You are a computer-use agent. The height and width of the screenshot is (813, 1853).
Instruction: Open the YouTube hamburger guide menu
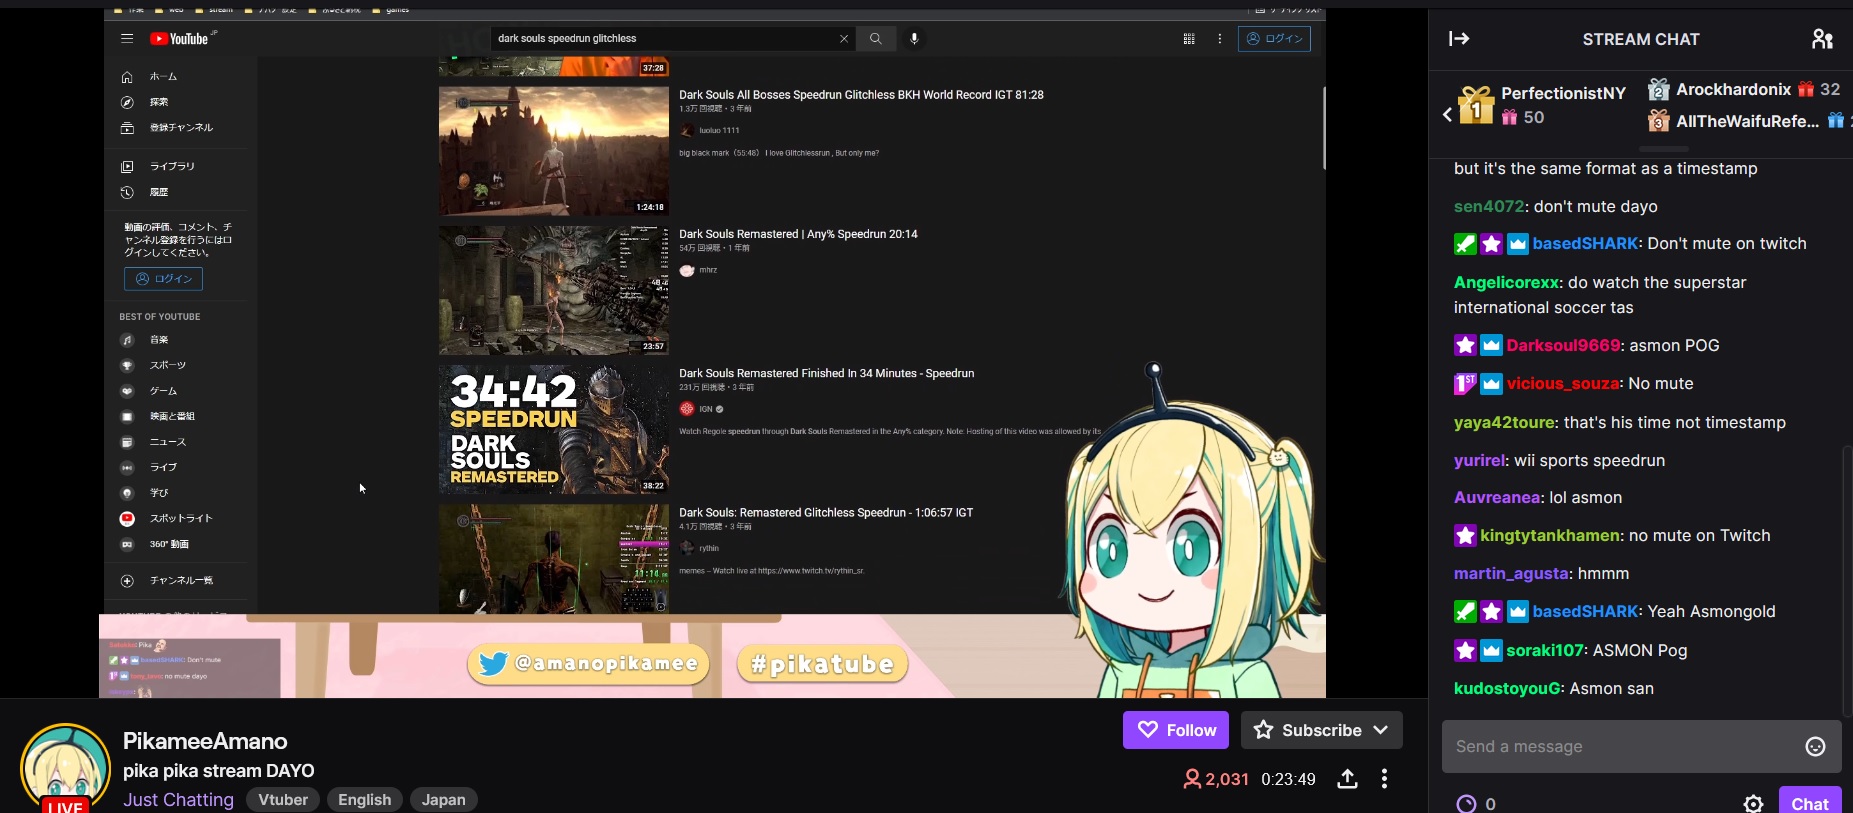127,39
